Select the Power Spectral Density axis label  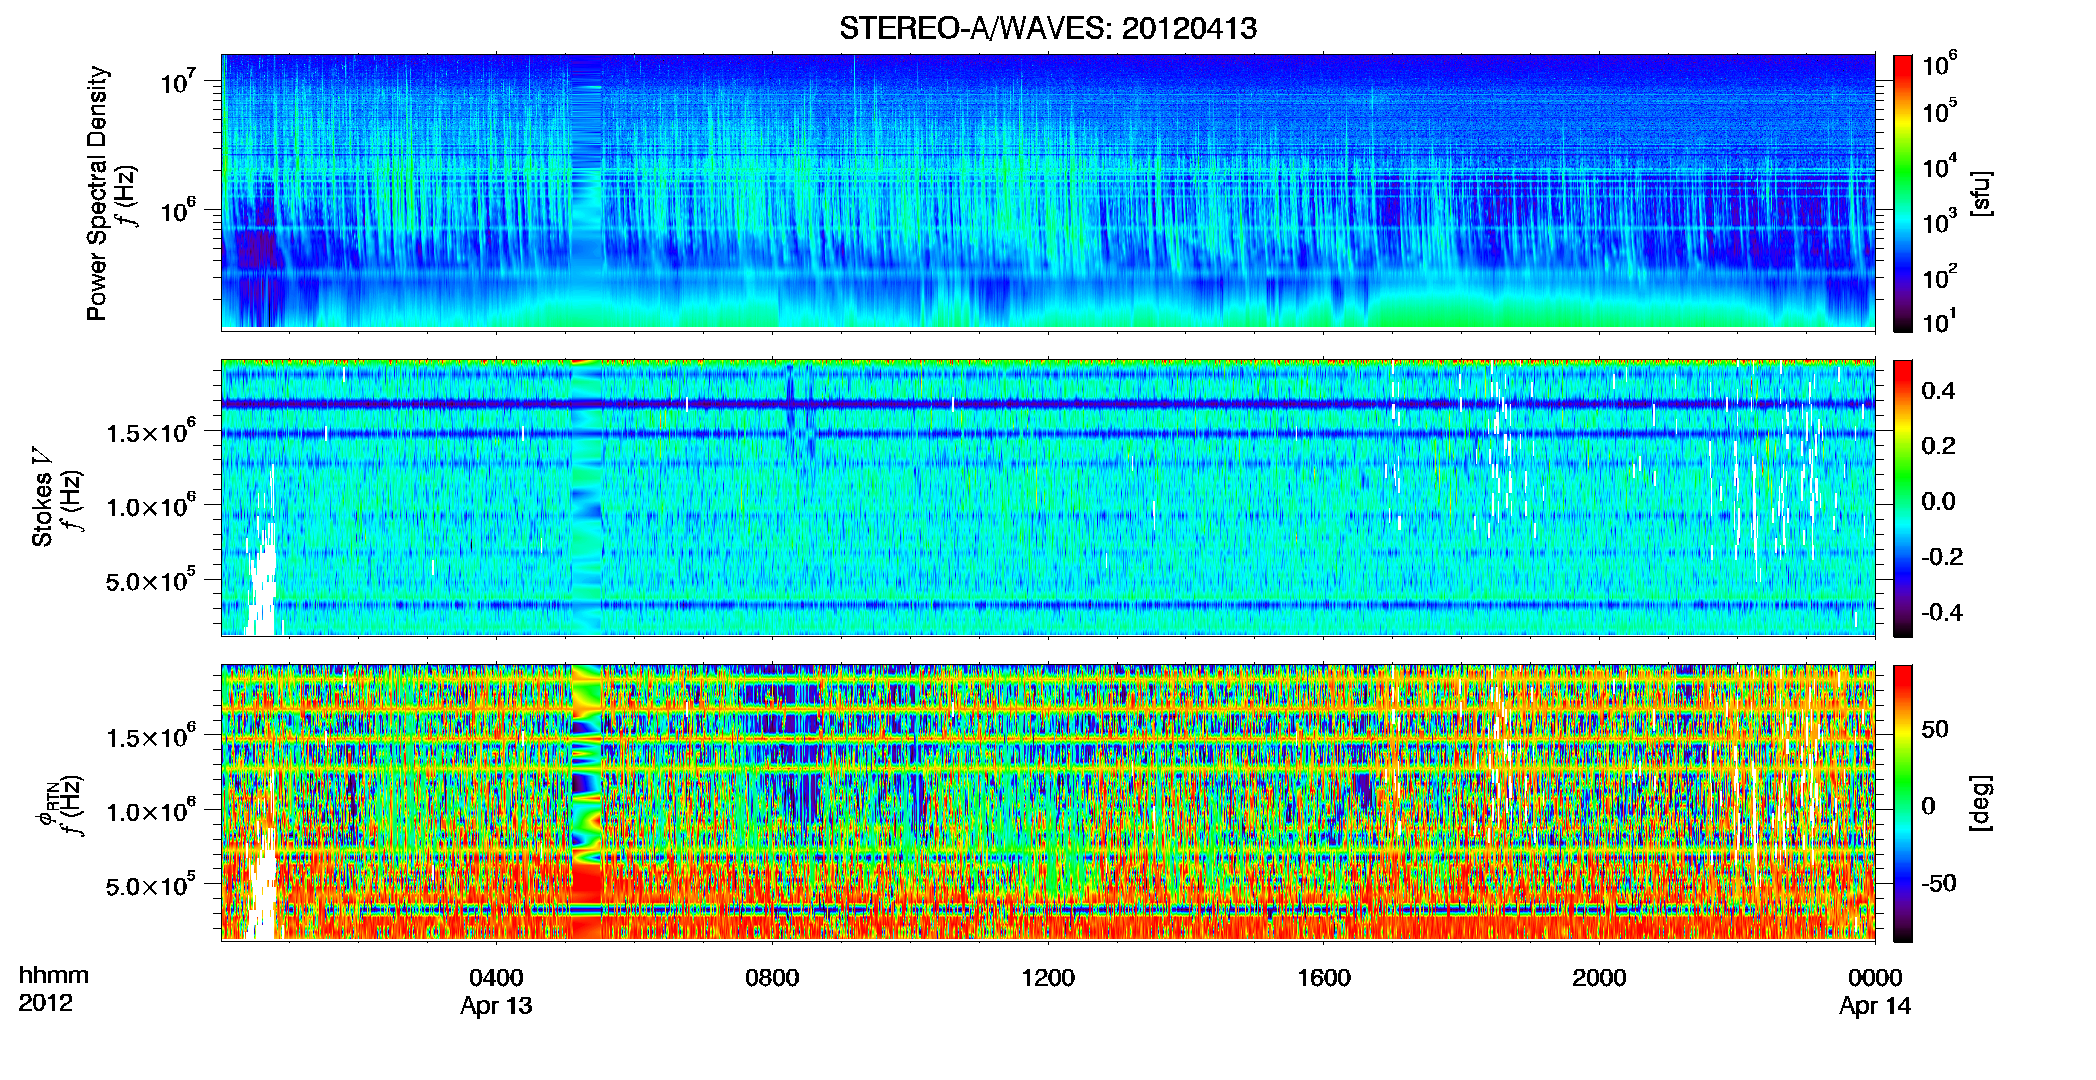[x=97, y=193]
